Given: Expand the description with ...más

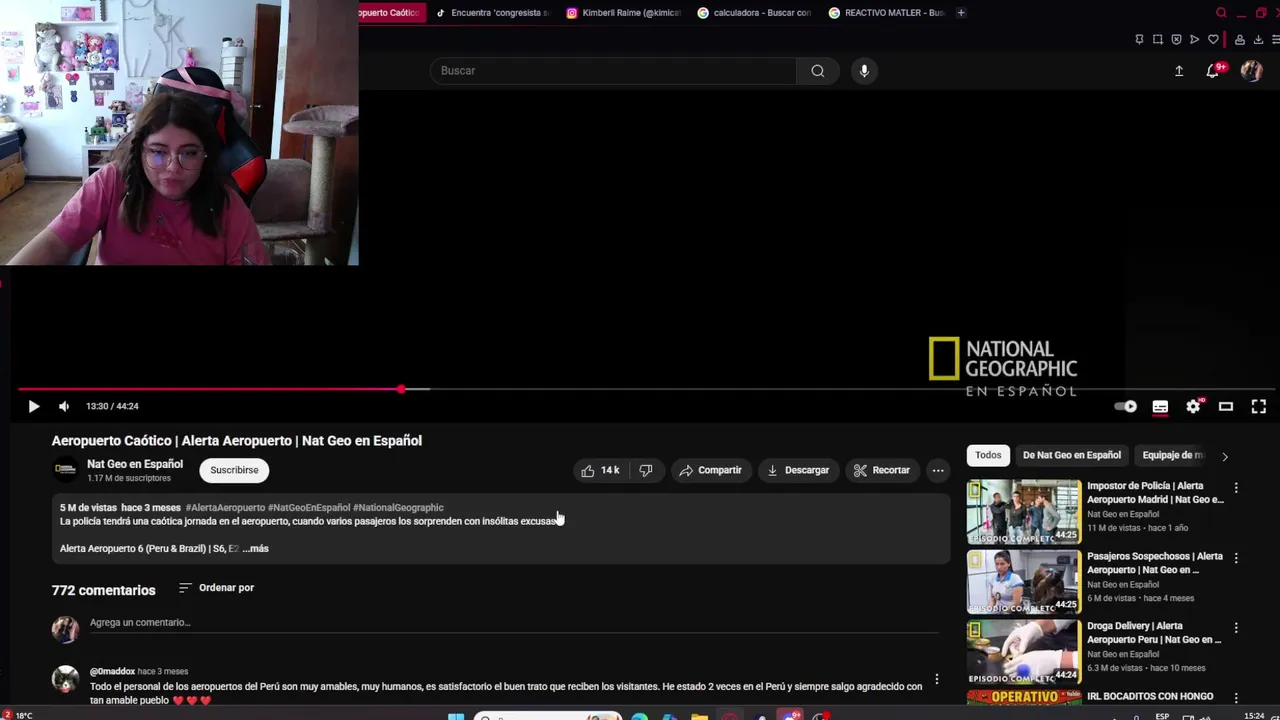Looking at the screenshot, I should tap(255, 548).
